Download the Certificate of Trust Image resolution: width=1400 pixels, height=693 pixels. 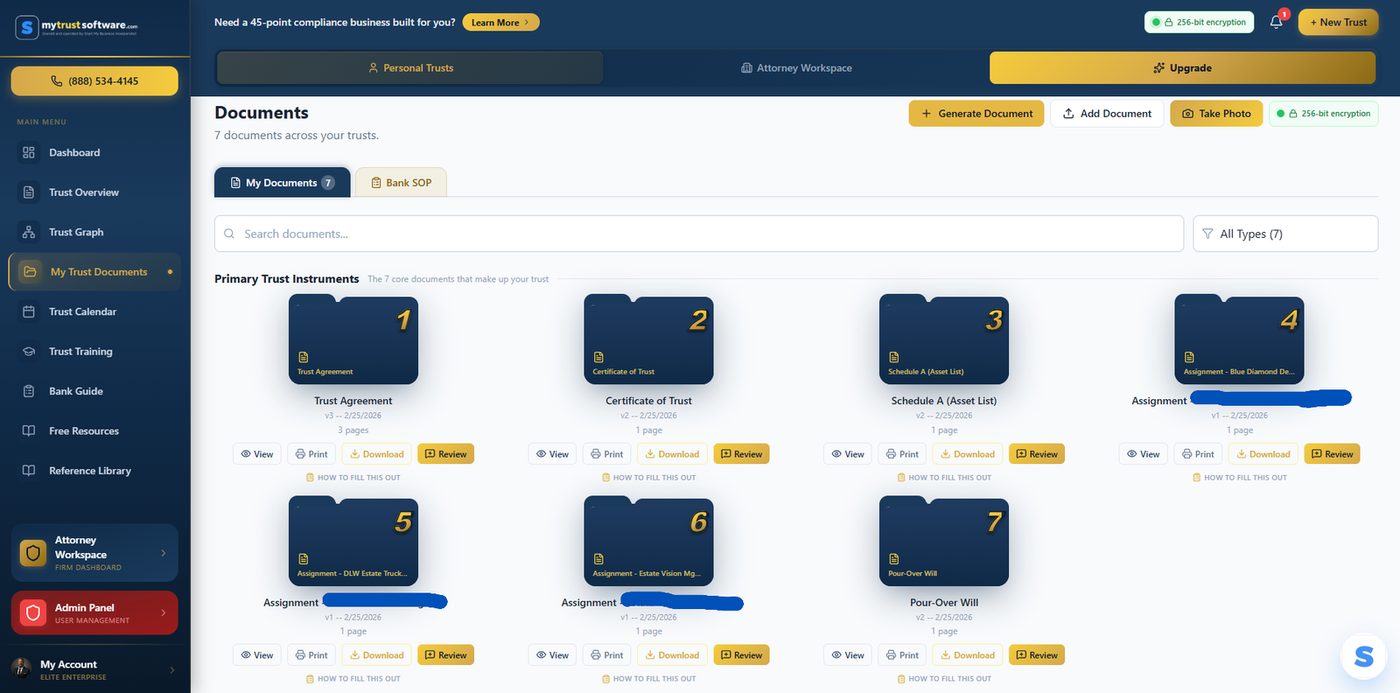[x=672, y=454]
